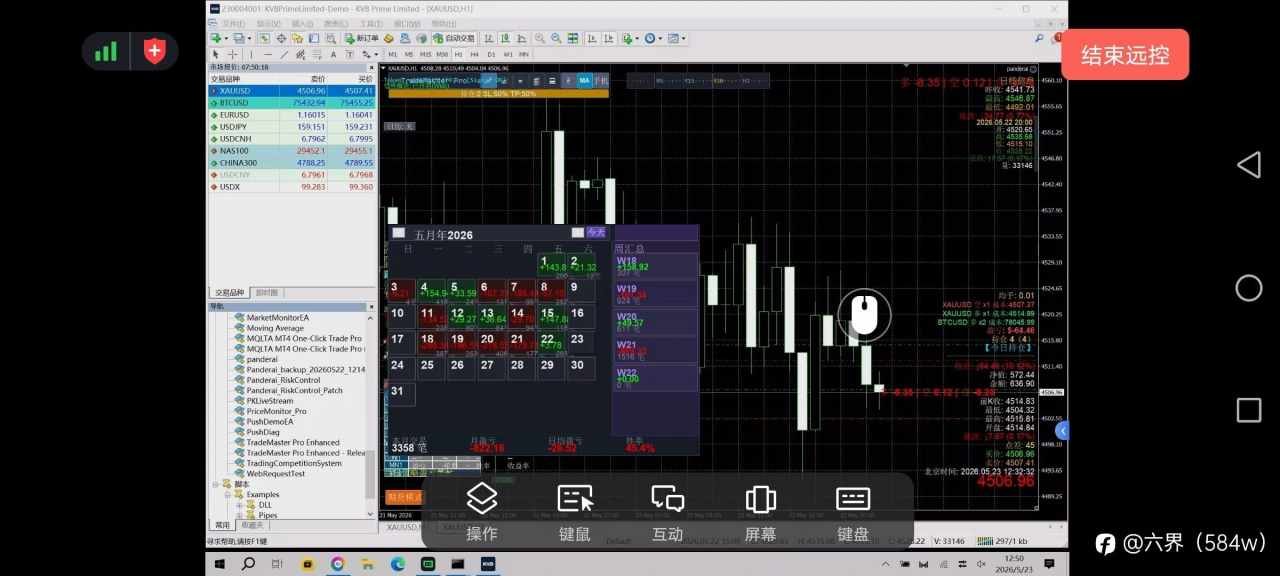Select the XAUUSD row in market watch
The height and width of the screenshot is (576, 1280).
tap(291, 90)
